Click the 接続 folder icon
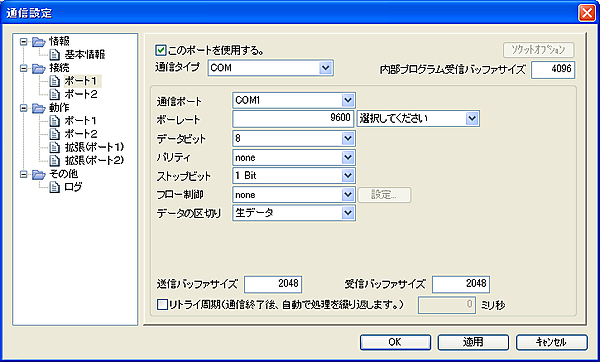This screenshot has width=600, height=362. pyautogui.click(x=39, y=68)
